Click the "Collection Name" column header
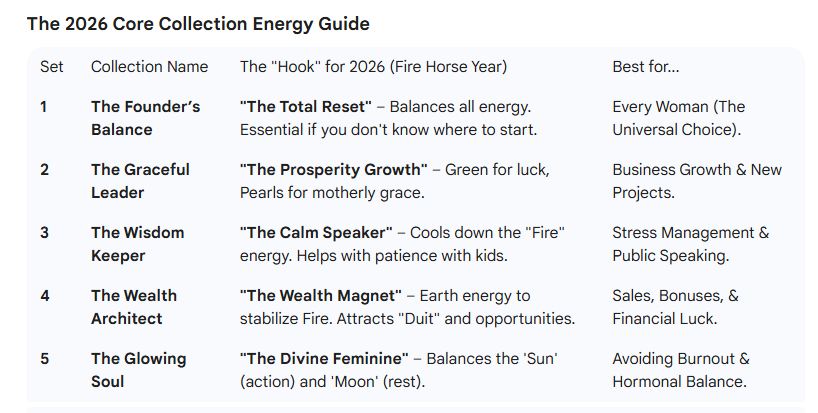818x413 pixels. [x=150, y=67]
